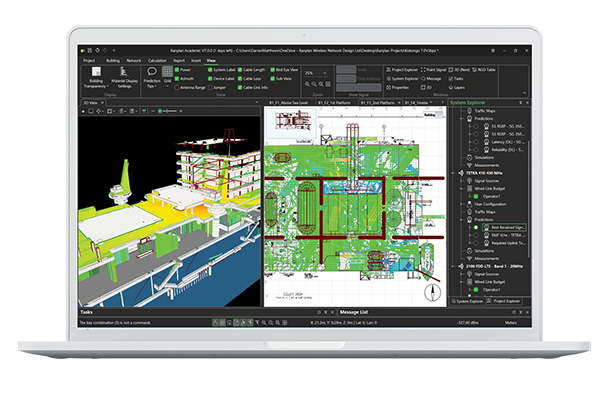The image size is (604, 394).
Task: Switch to the Network ribbon tab
Action: coord(134,60)
